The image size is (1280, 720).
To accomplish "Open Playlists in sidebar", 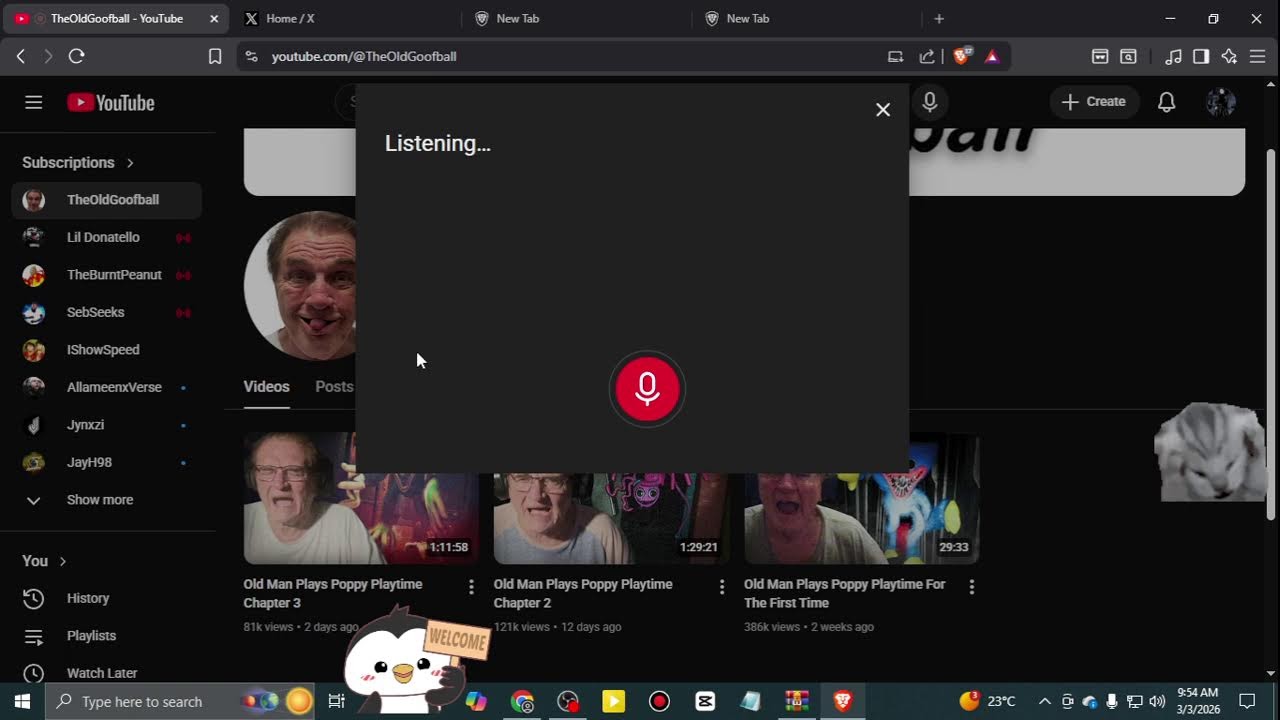I will pyautogui.click(x=107, y=636).
